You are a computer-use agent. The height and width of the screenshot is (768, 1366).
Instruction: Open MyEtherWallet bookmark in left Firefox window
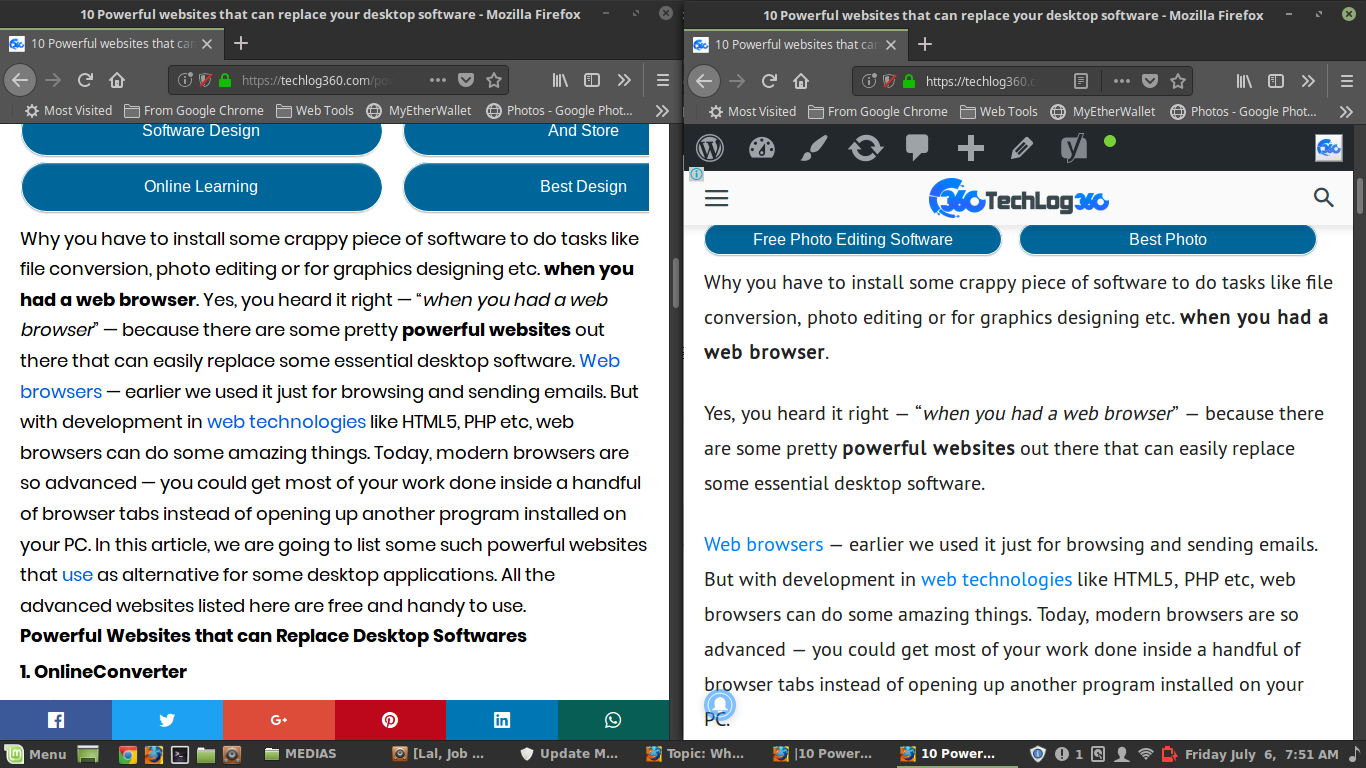tap(419, 111)
